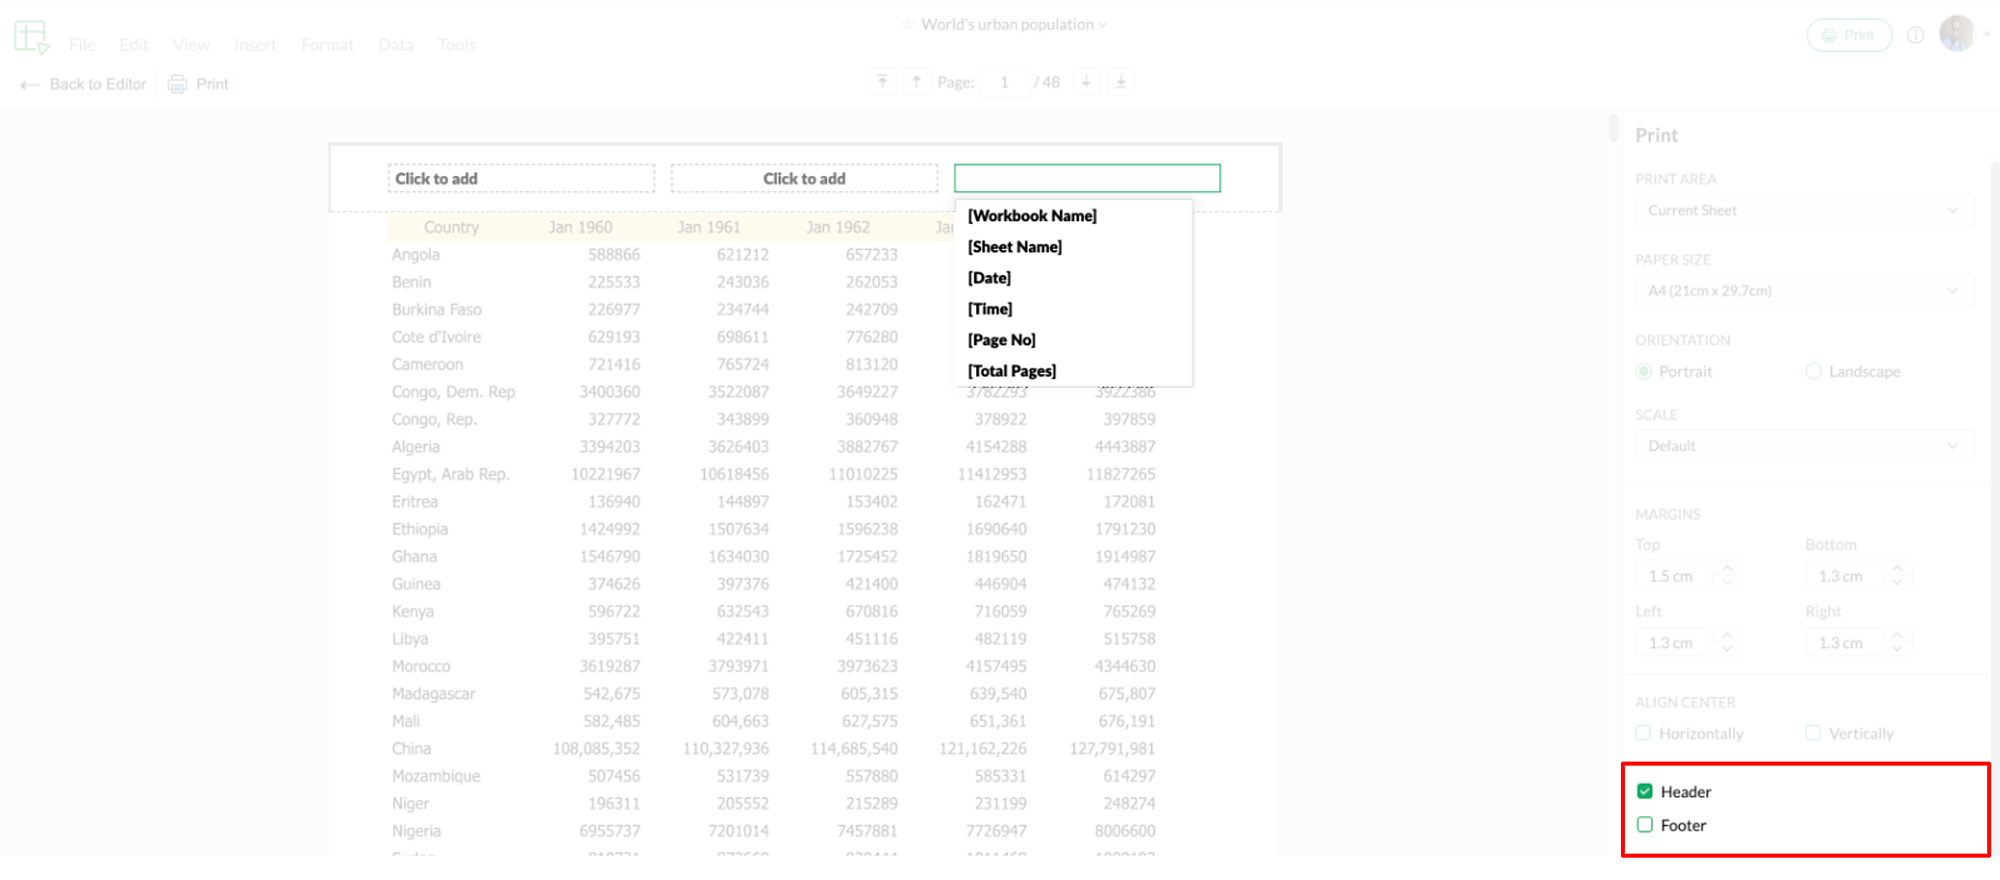Screen dimensions: 2000x880
Task: Go to the previous page arrow
Action: click(916, 82)
